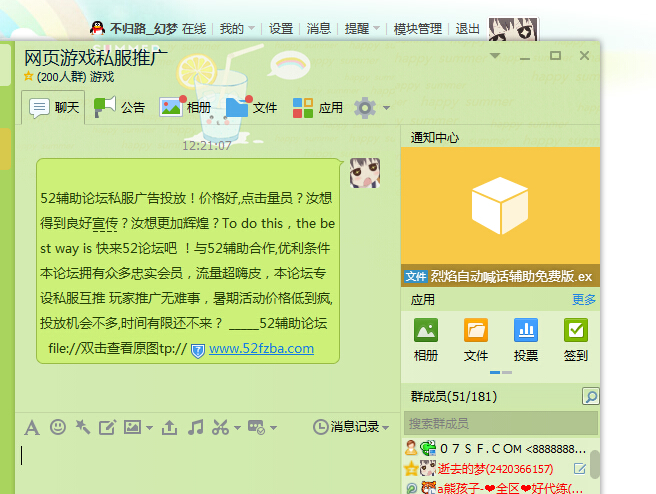The width and height of the screenshot is (656, 494).
Task: Open the 签到 check-in app icon
Action: (576, 340)
